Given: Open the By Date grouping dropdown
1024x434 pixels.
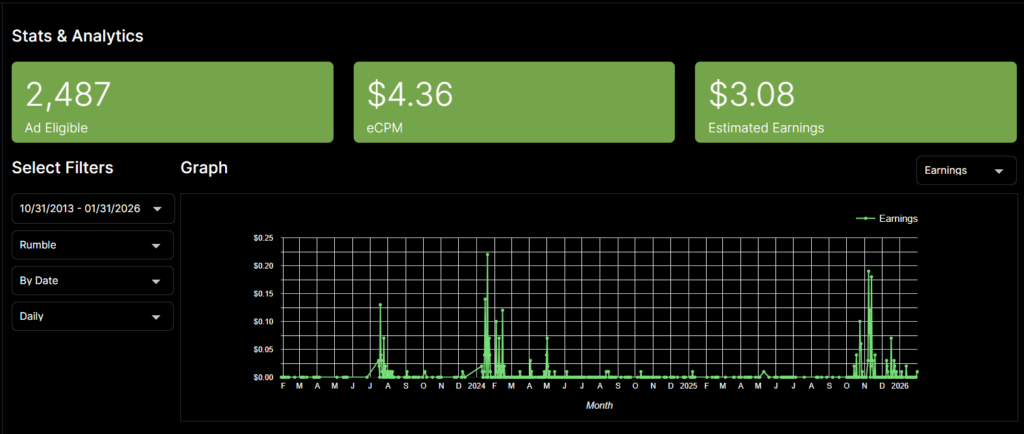Looking at the screenshot, I should (92, 281).
